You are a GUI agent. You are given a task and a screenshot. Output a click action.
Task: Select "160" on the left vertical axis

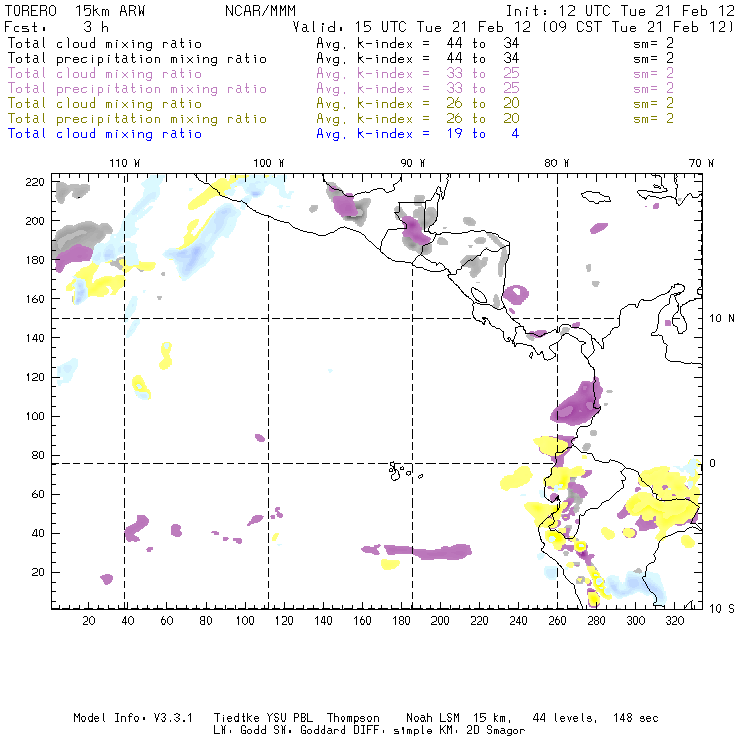[x=35, y=299]
